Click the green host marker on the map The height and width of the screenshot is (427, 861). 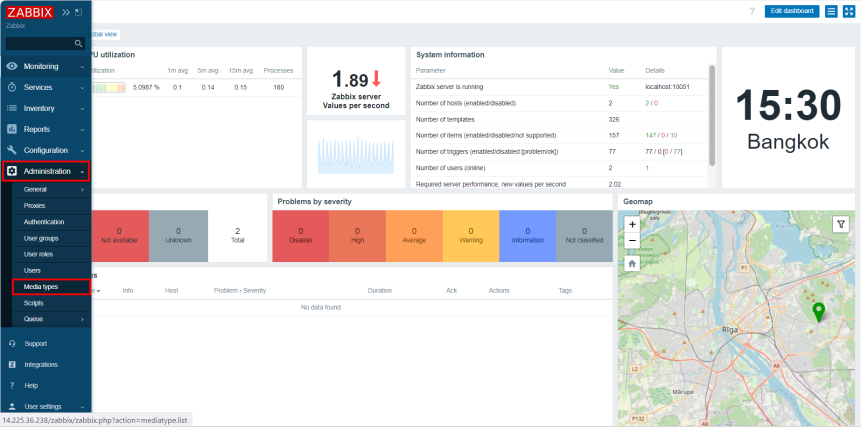(818, 312)
